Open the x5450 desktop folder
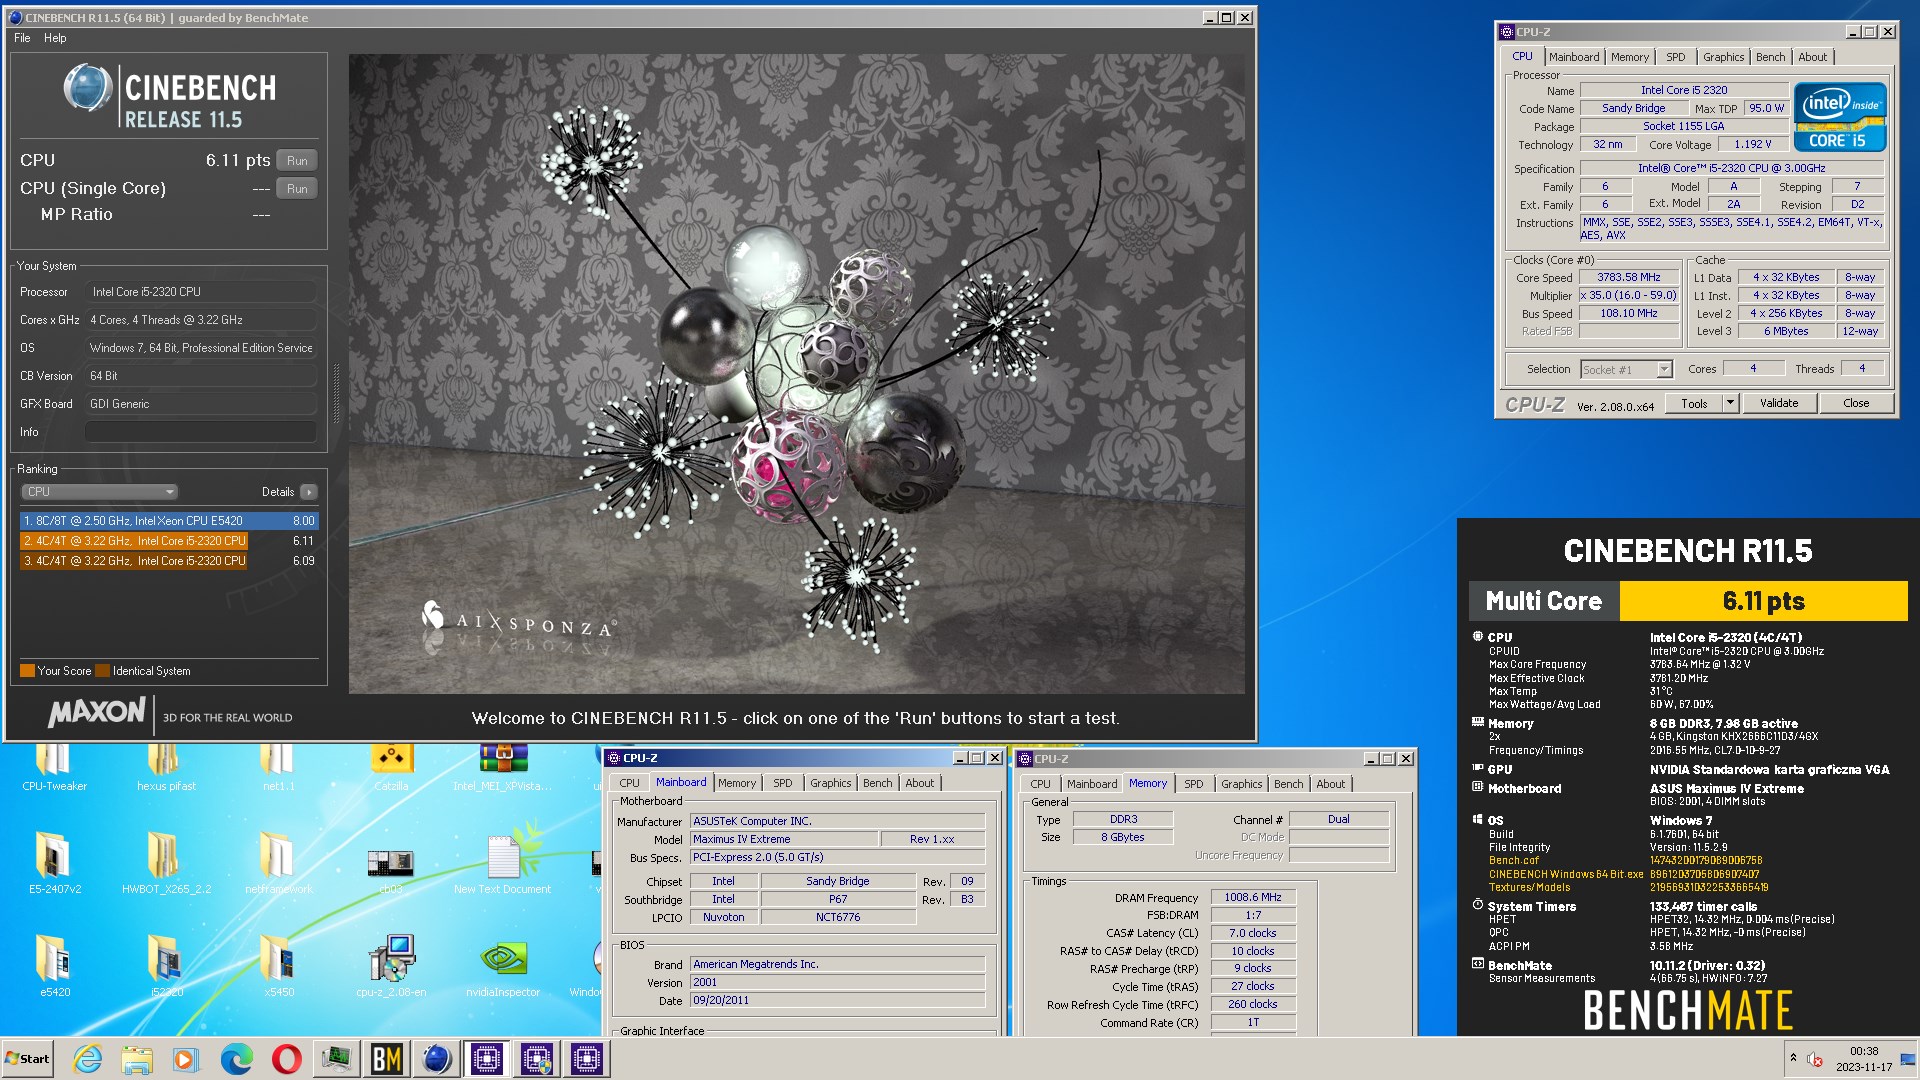This screenshot has width=1920, height=1080. (x=278, y=966)
